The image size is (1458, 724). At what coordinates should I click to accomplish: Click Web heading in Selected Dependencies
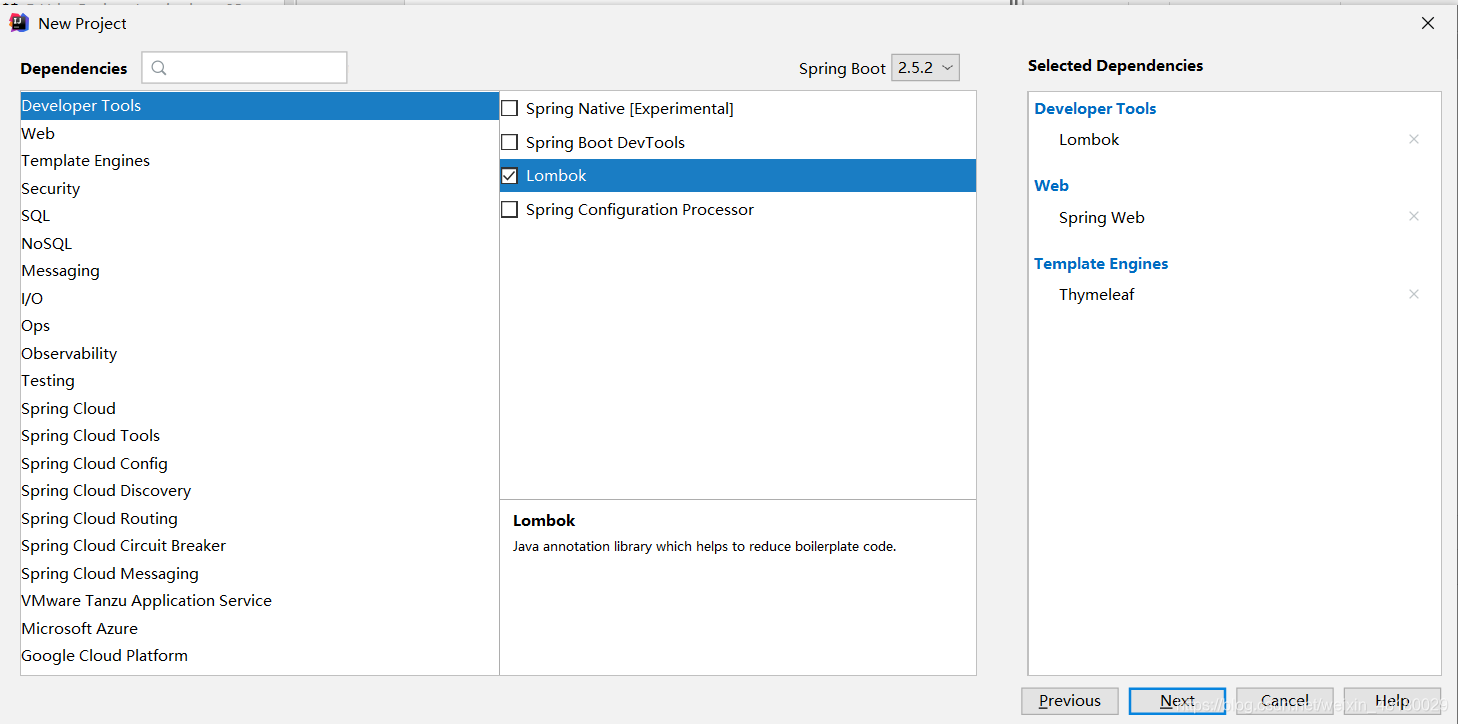(1051, 186)
